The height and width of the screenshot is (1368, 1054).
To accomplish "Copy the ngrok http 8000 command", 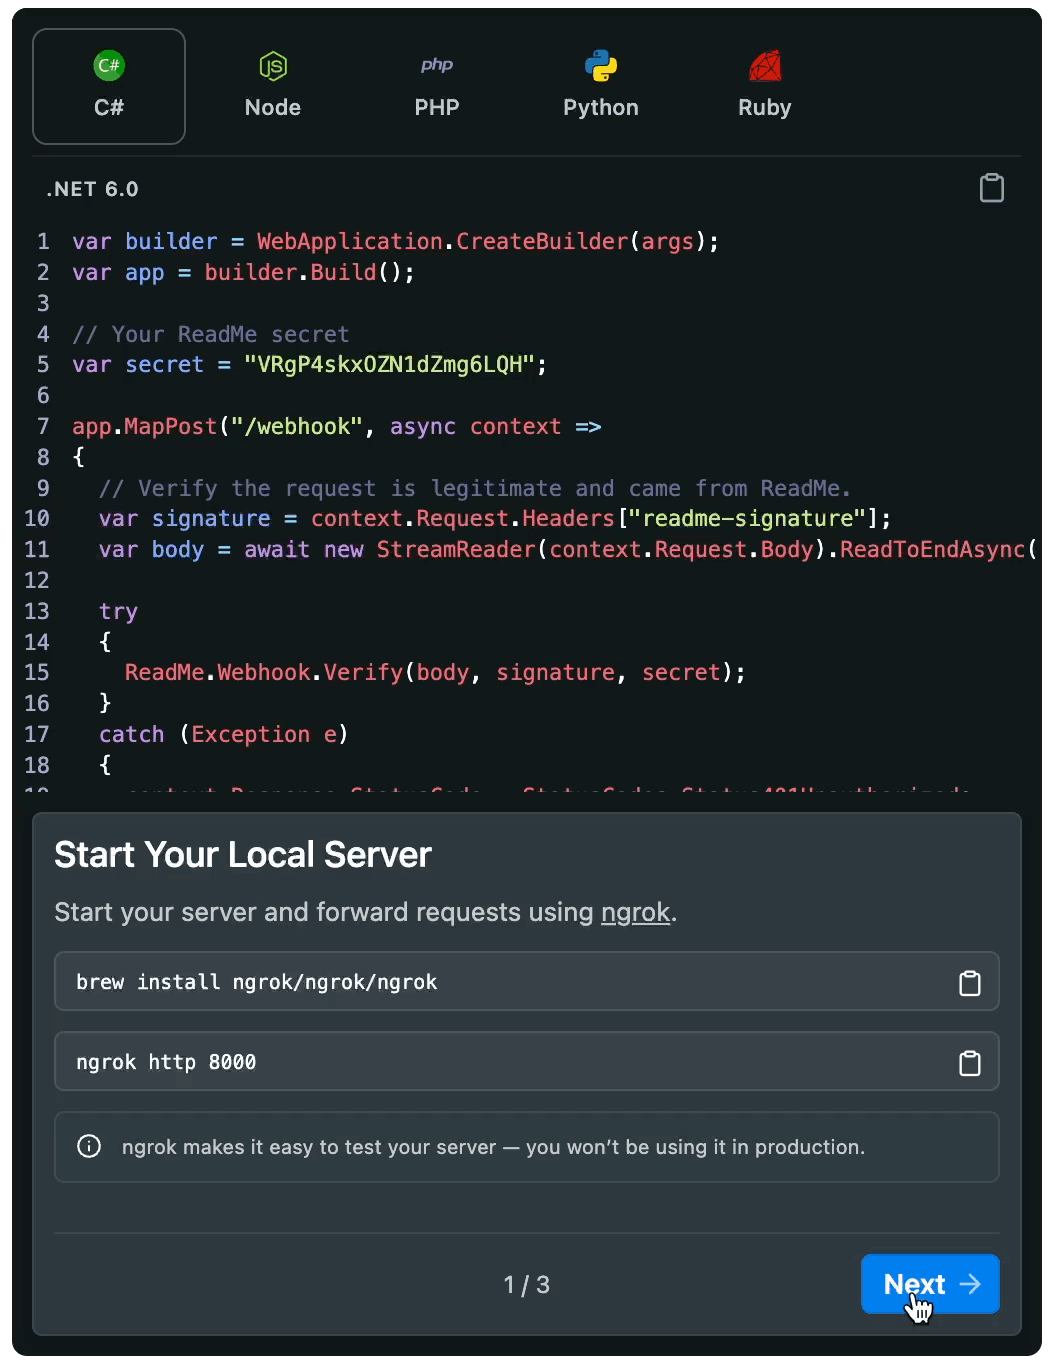I will (970, 1063).
